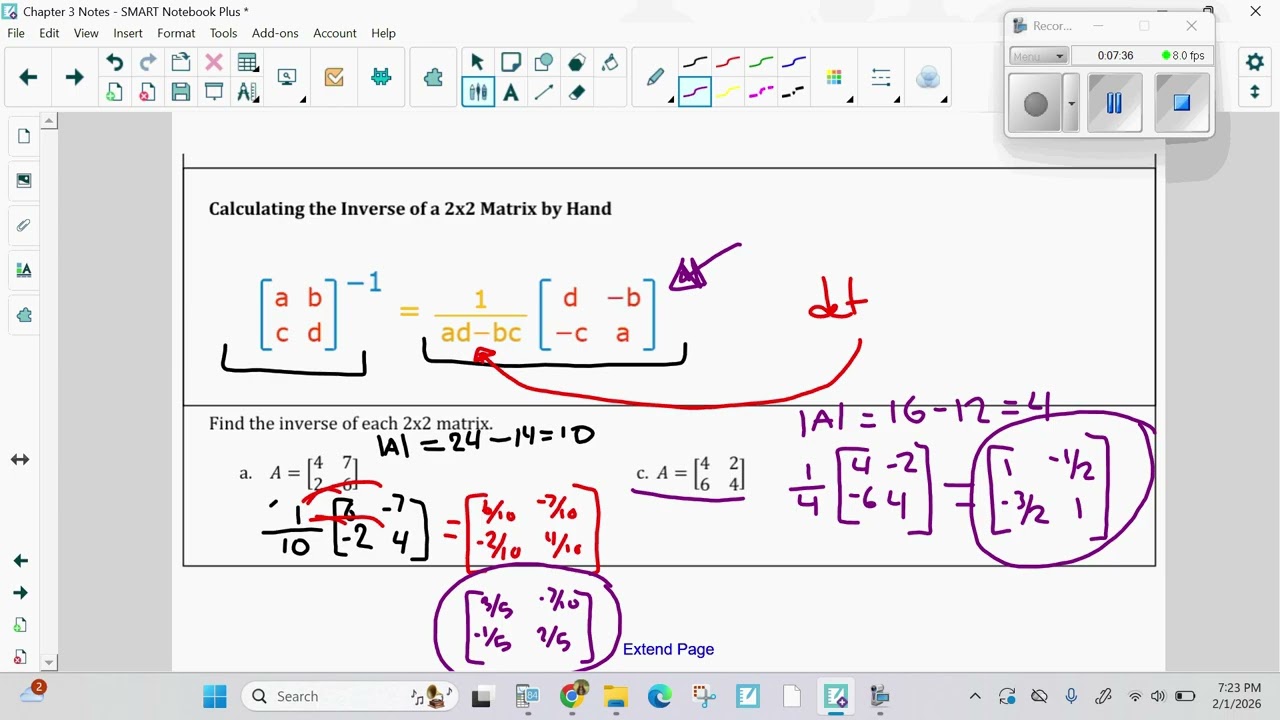Open the Edit menu
1280x720 pixels.
click(49, 33)
